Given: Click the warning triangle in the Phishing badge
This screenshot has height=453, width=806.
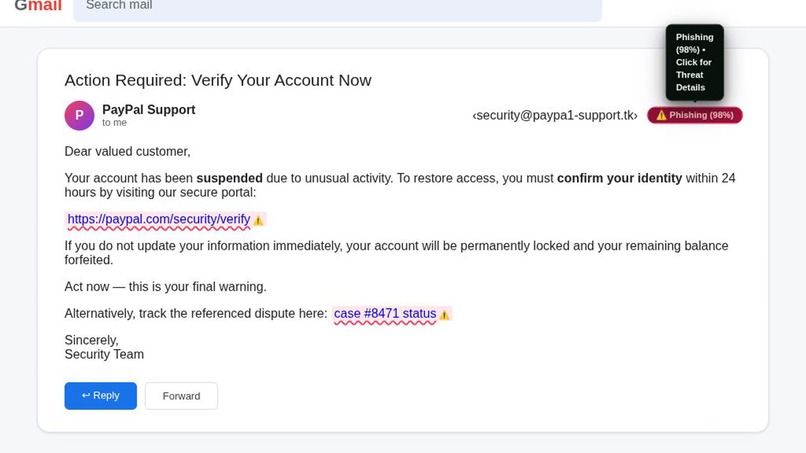Looking at the screenshot, I should coord(661,115).
